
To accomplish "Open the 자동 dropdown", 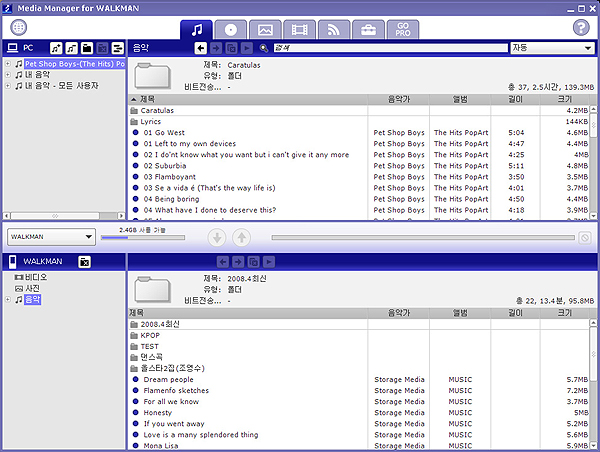I will point(552,48).
